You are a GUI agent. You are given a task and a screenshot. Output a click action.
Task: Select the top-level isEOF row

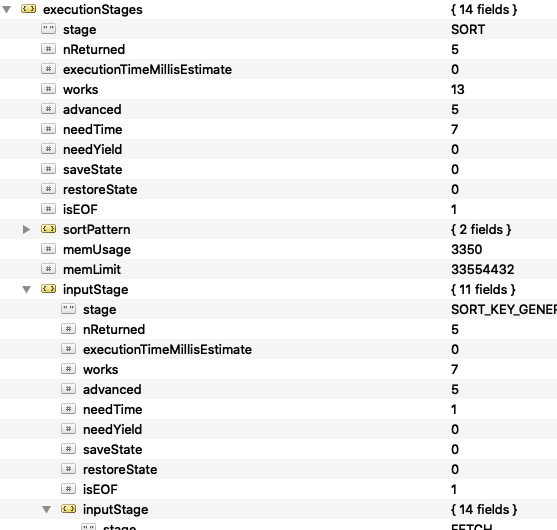point(278,210)
